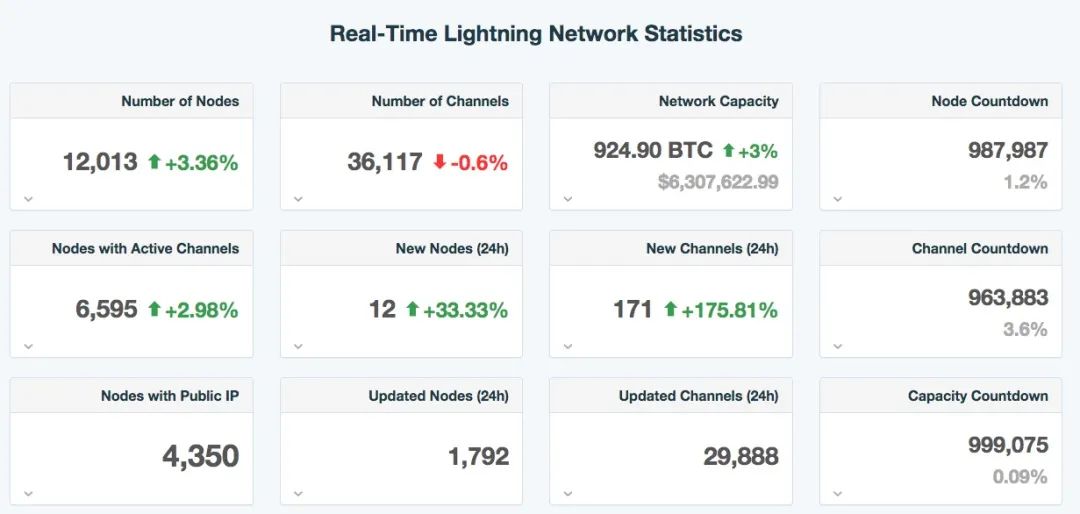This screenshot has width=1080, height=514.
Task: Click green up arrow in New Nodes (24h)
Action: (x=412, y=309)
